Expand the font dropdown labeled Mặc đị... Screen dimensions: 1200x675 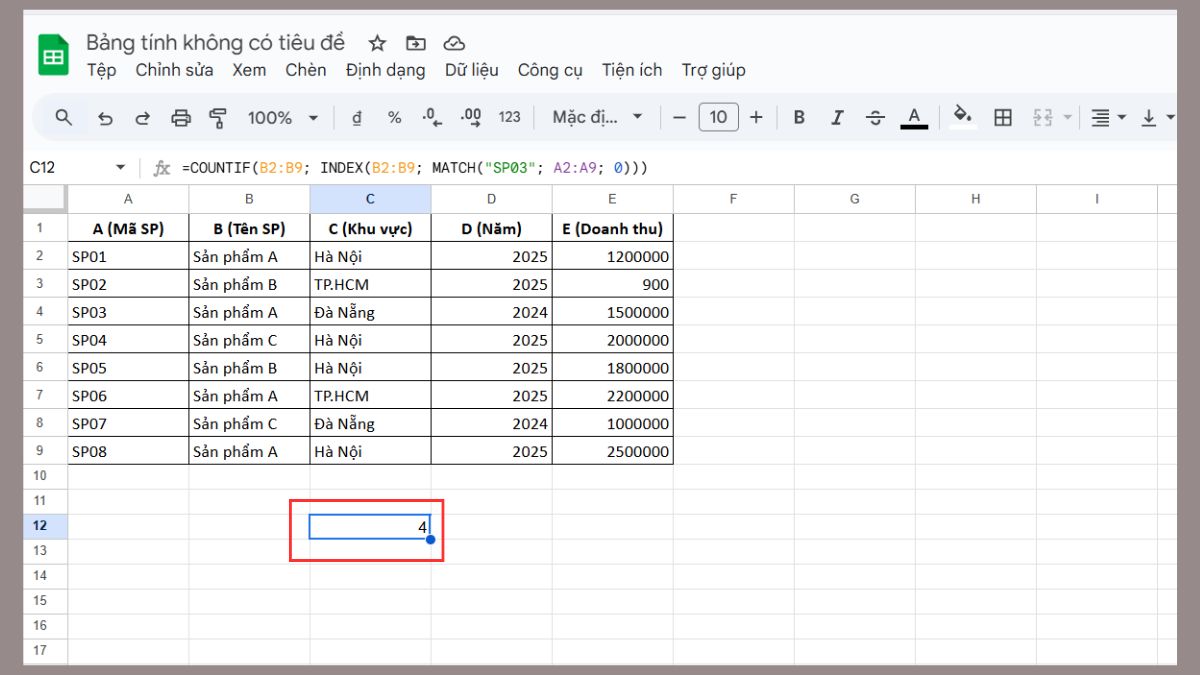pyautogui.click(x=598, y=118)
